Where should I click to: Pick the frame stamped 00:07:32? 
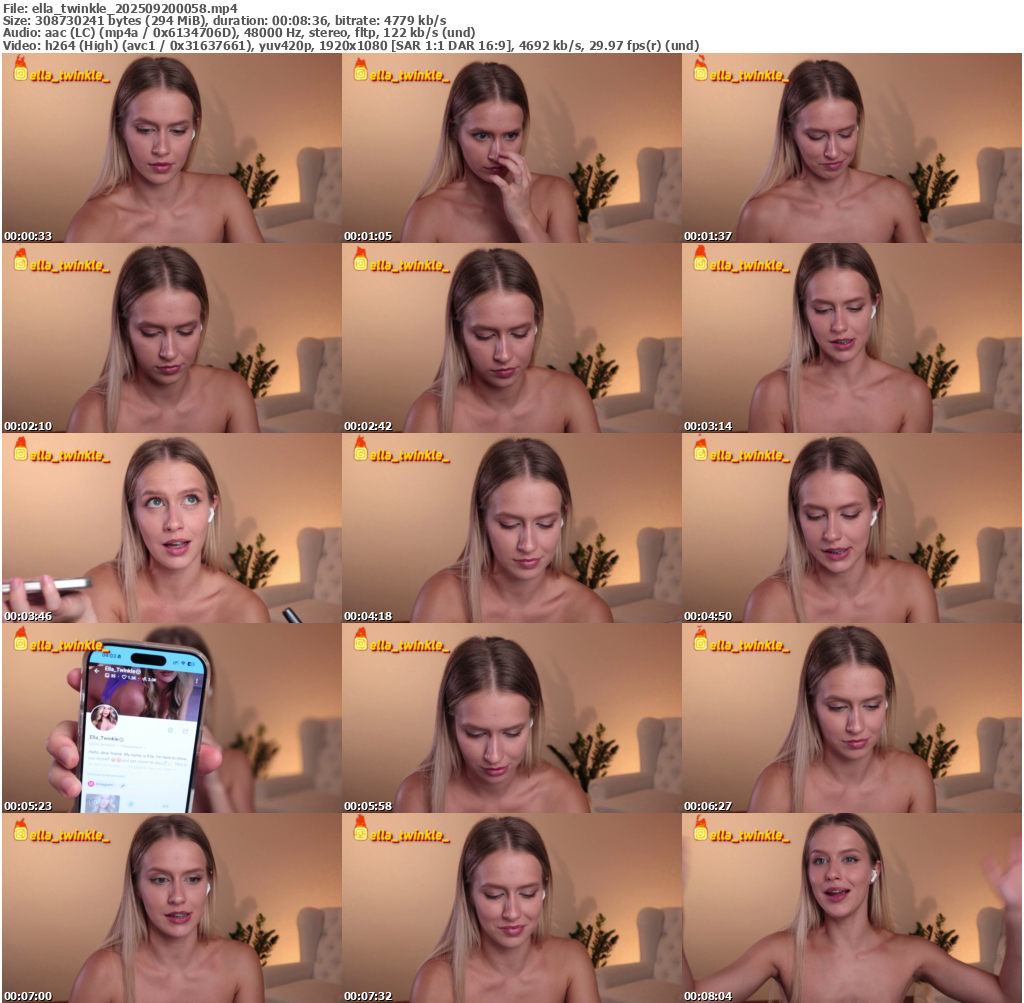tap(512, 908)
